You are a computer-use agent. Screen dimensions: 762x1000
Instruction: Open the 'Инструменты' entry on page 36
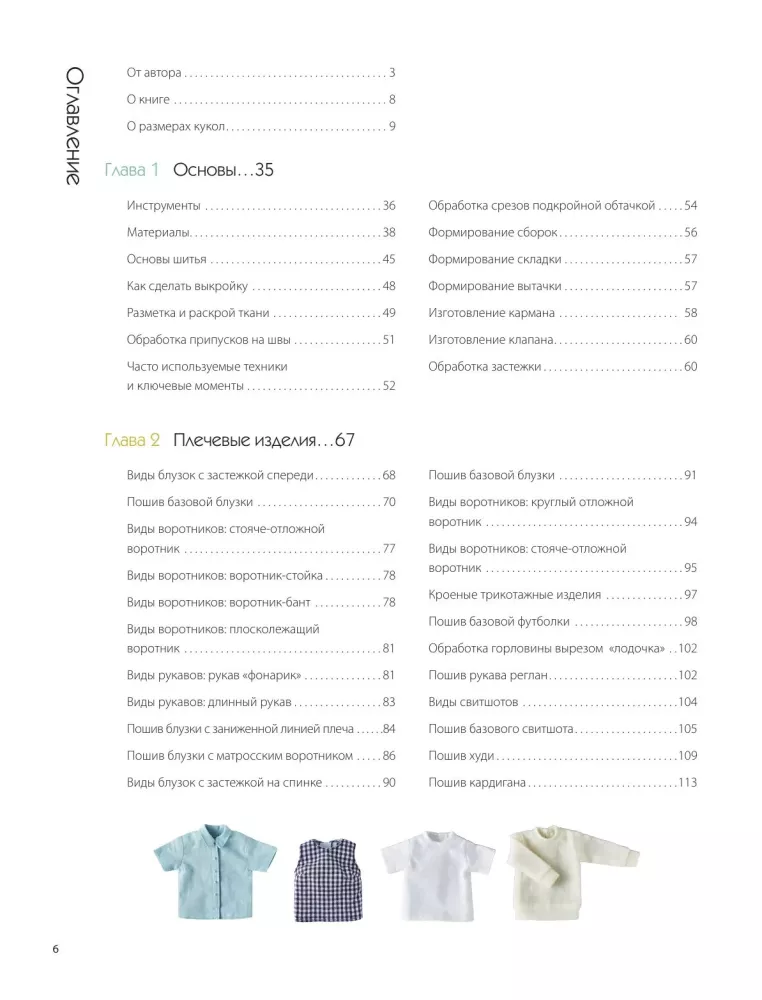point(261,206)
